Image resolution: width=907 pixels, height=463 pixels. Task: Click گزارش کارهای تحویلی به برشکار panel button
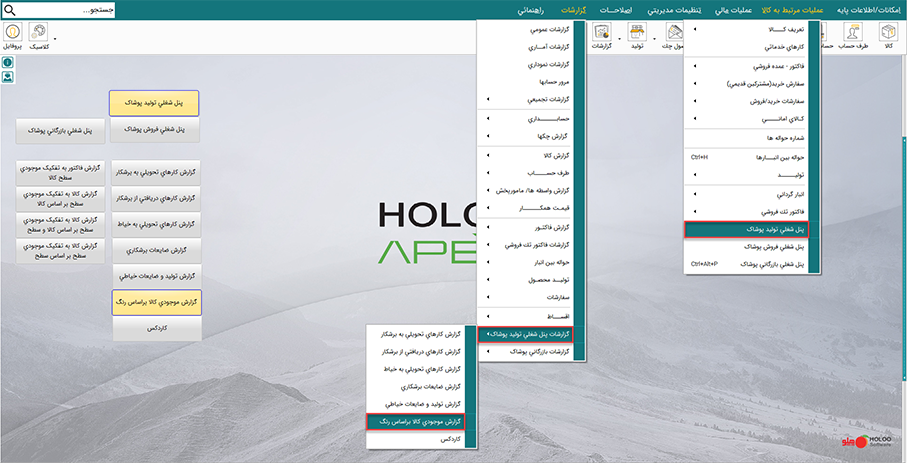(156, 172)
